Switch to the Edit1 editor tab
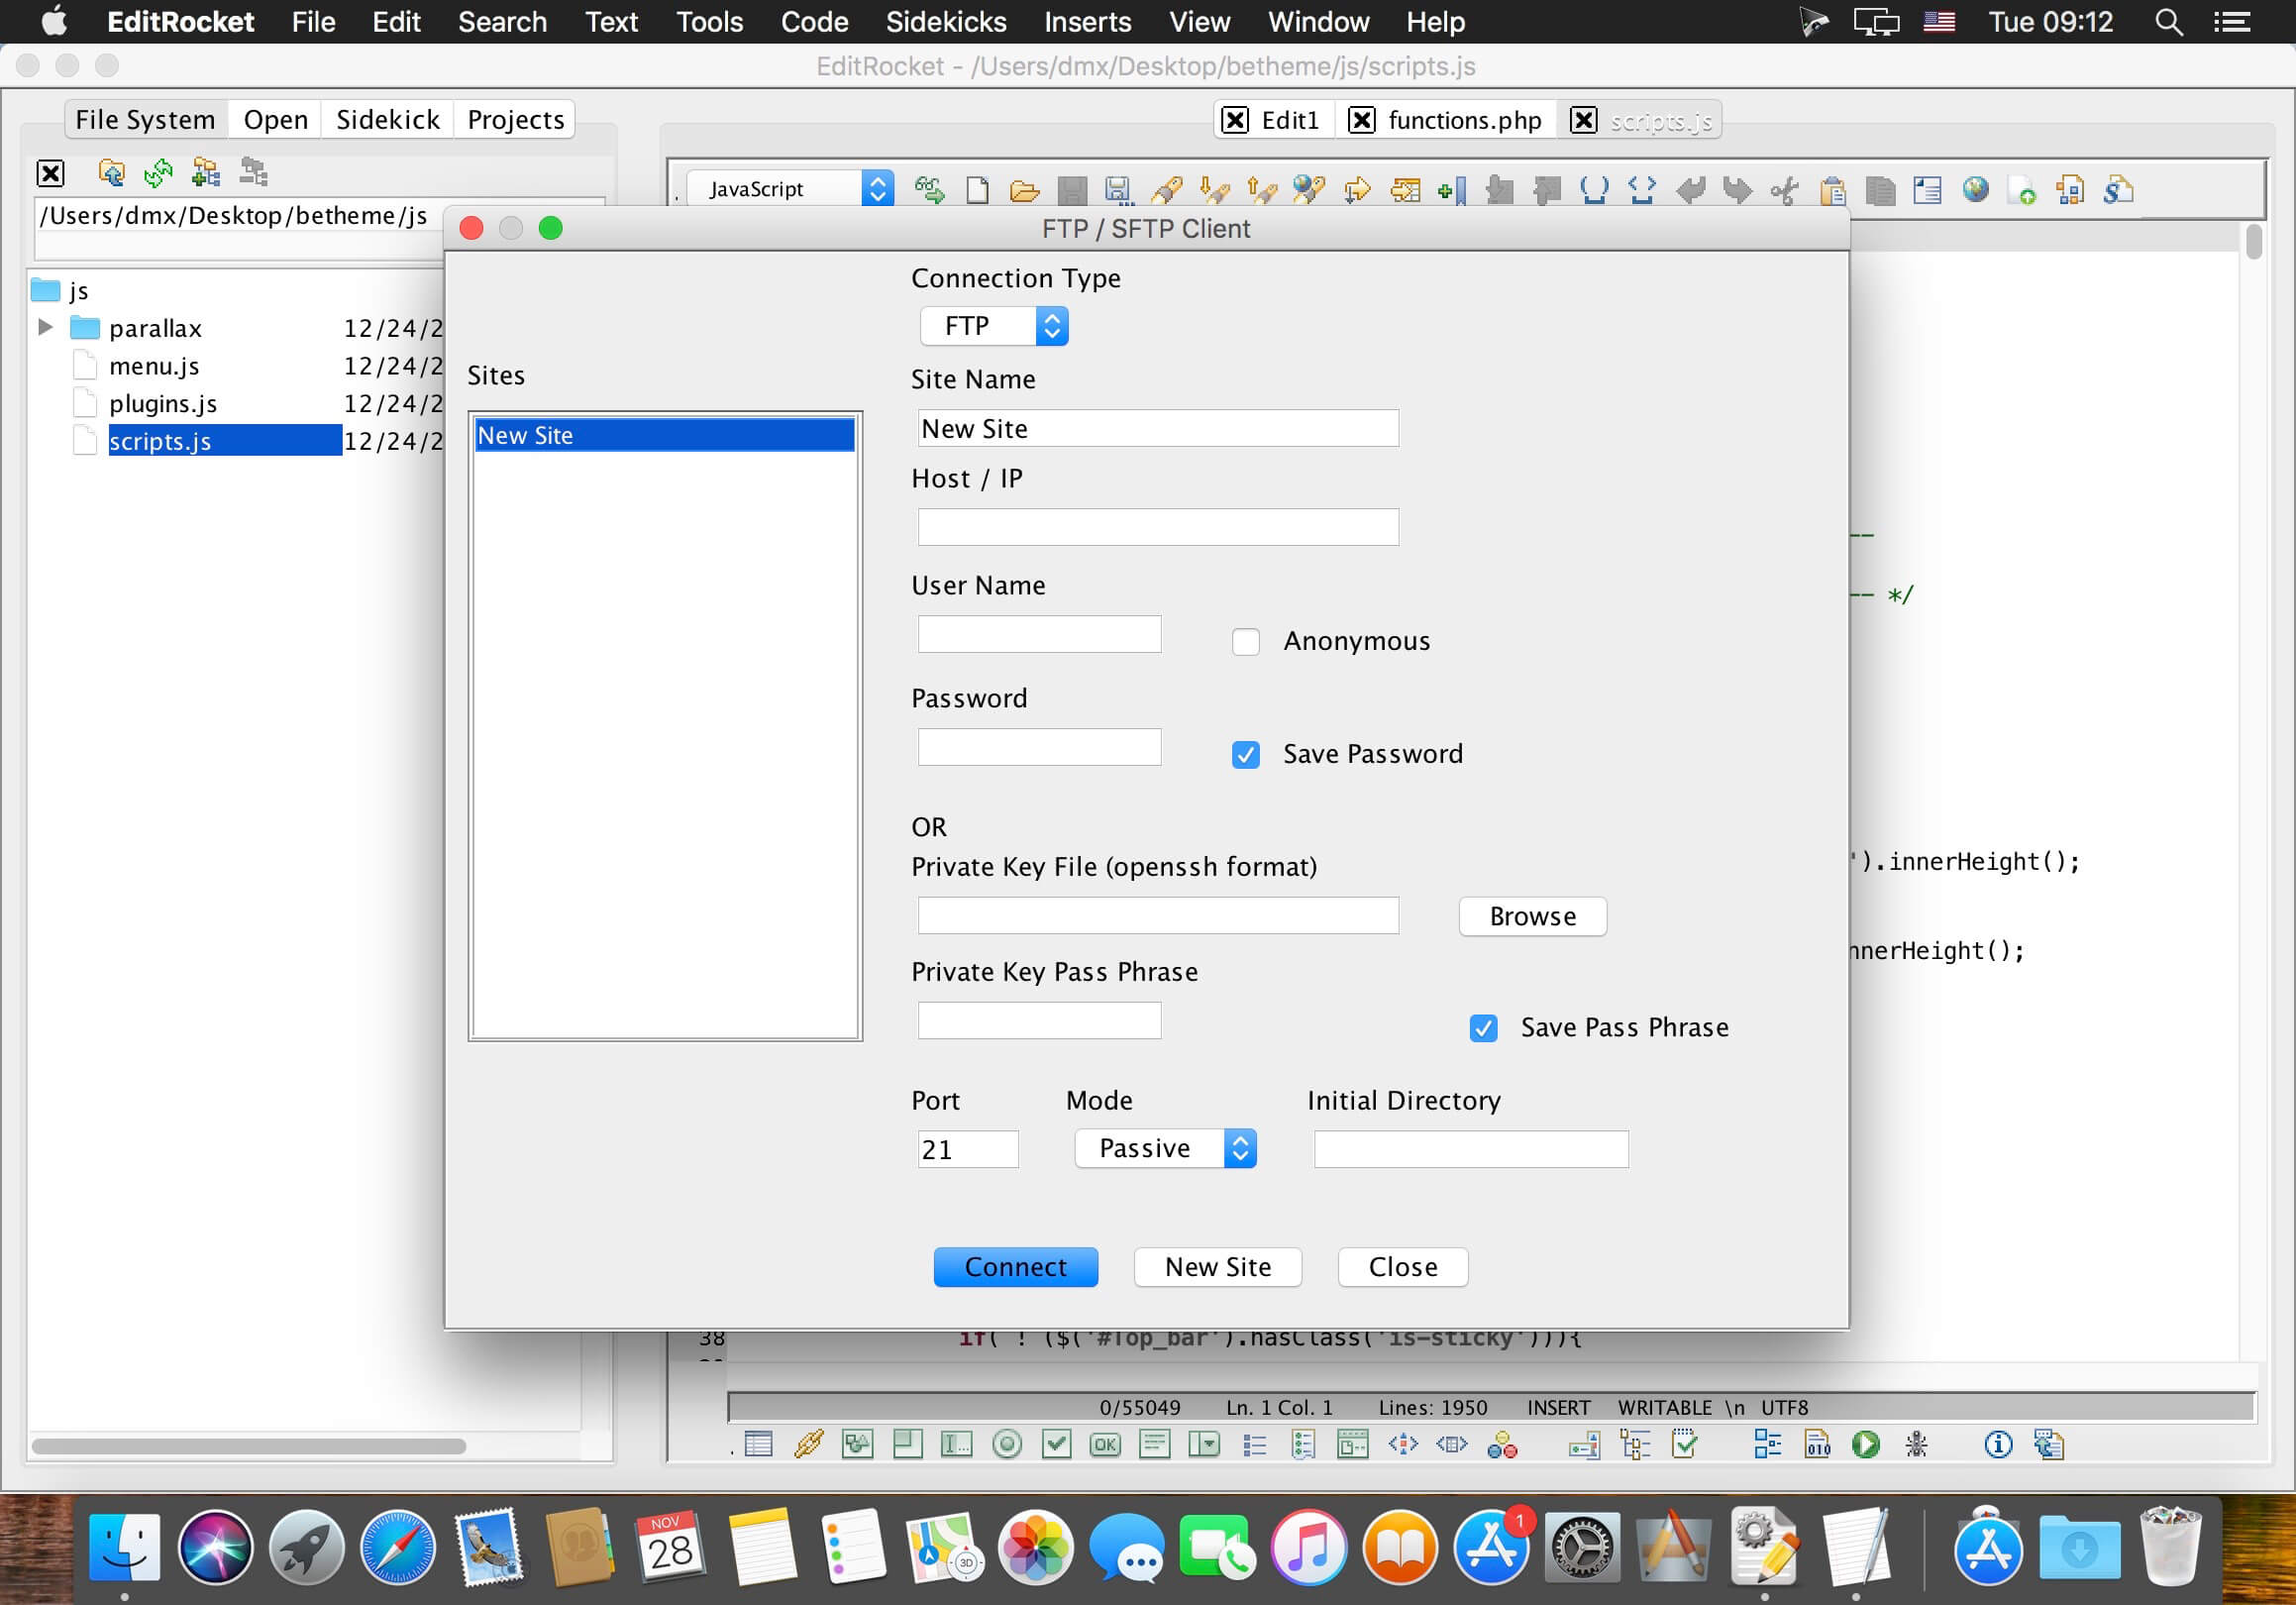 1290,121
